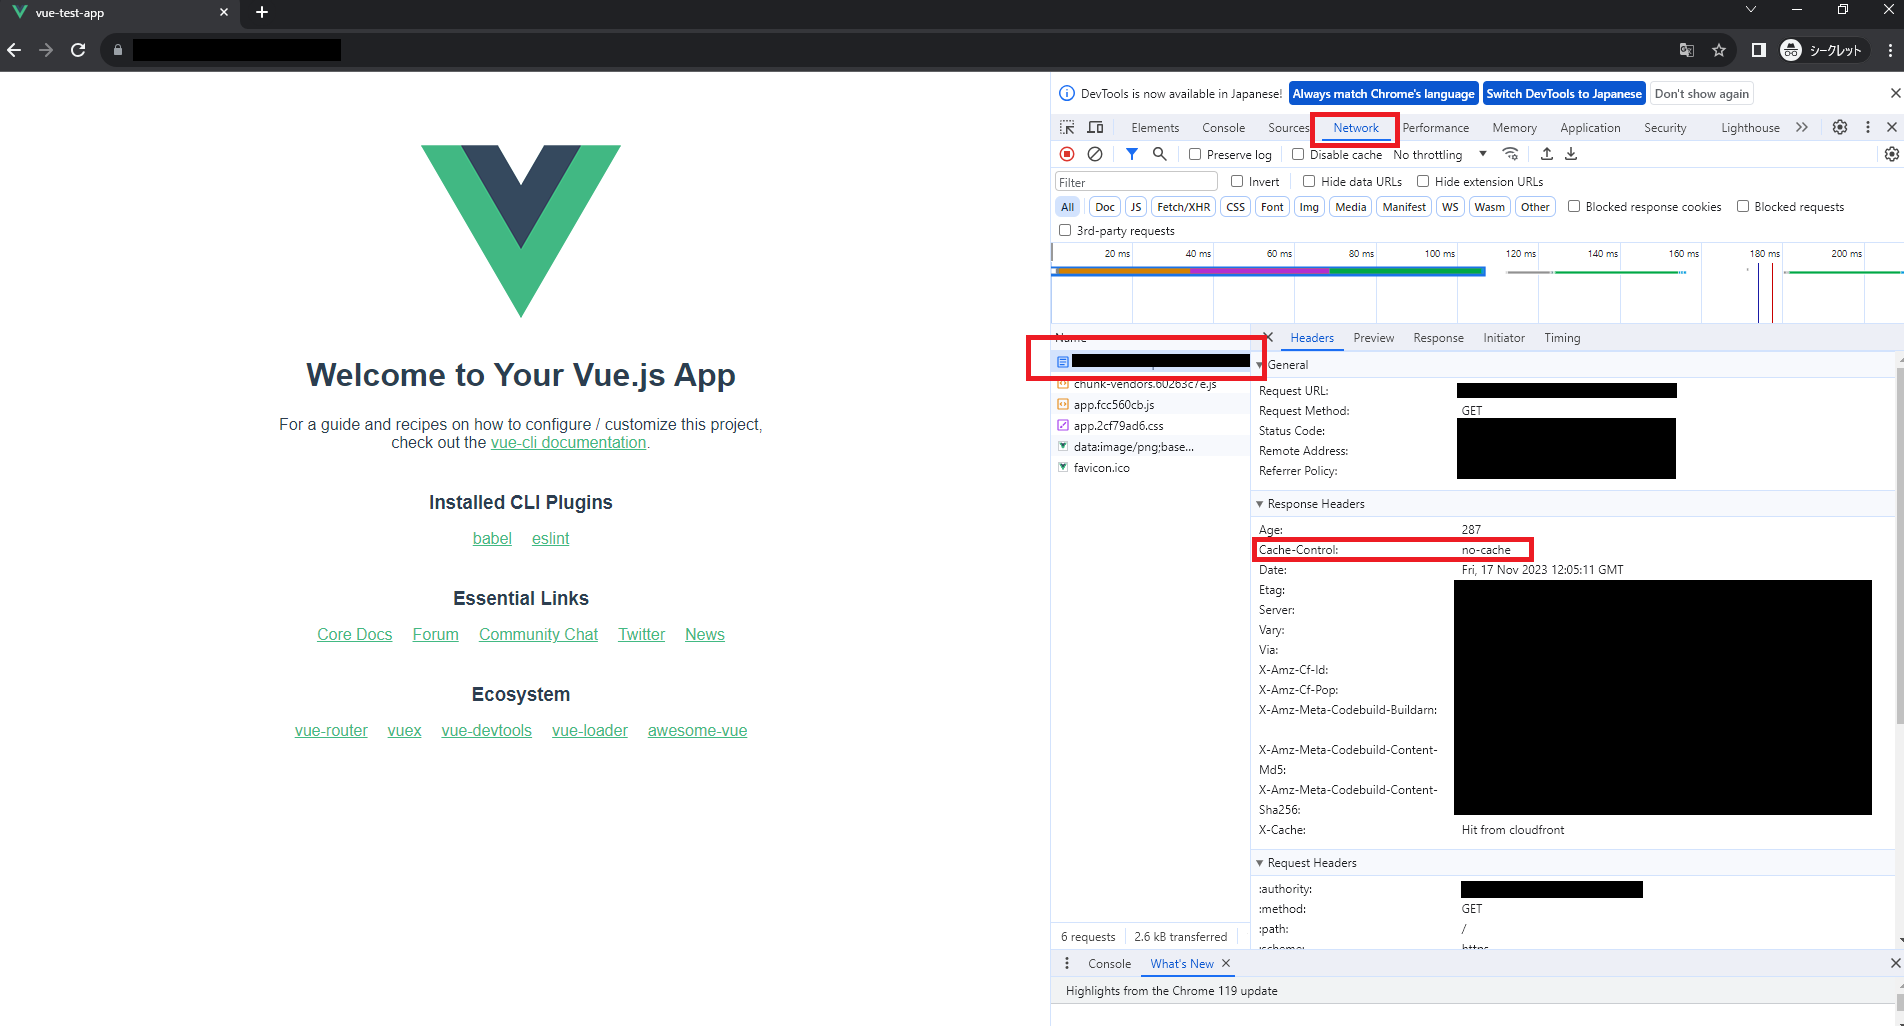Open network search magnifier icon
1904x1026 pixels.
(x=1160, y=154)
